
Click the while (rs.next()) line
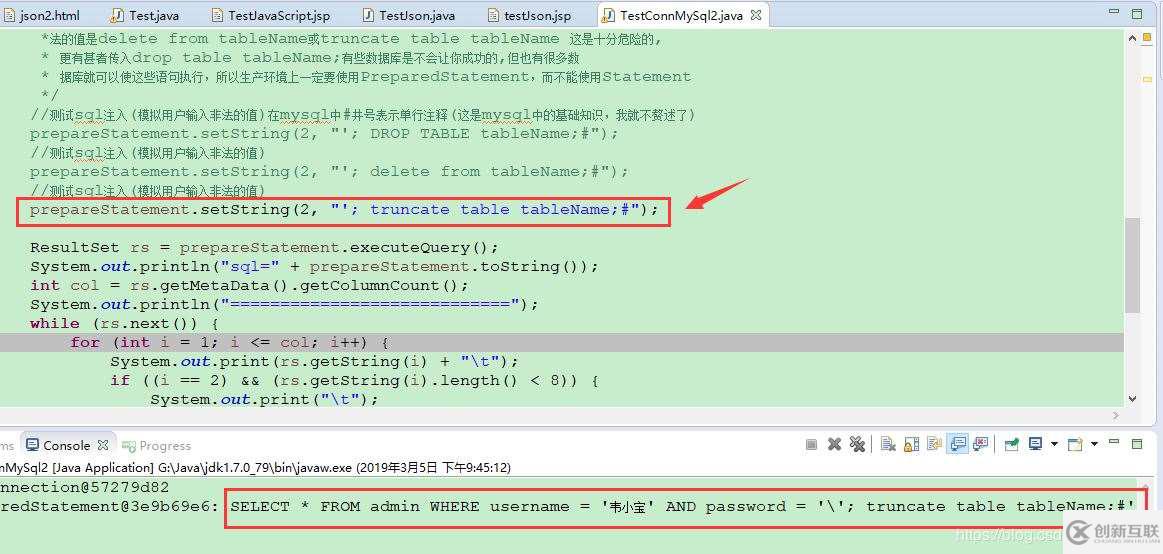124,323
